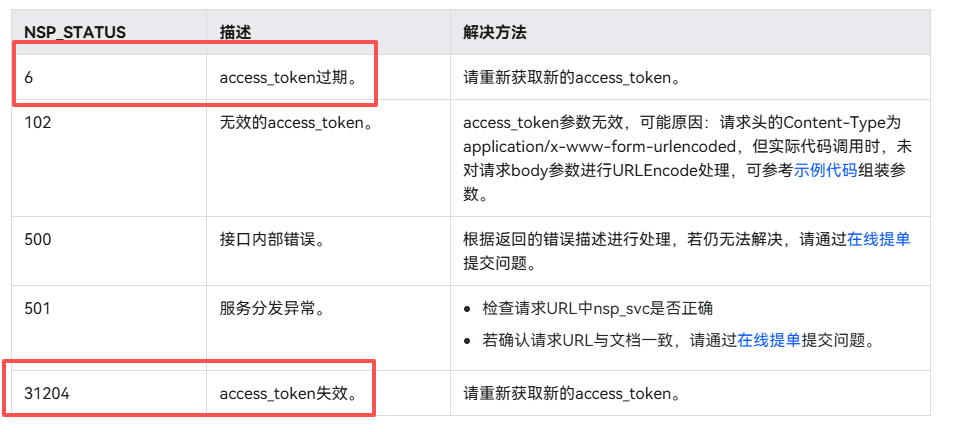Screen dimensions: 954x432
Task: Select the status code 6 cell
Action: pyautogui.click(x=29, y=76)
